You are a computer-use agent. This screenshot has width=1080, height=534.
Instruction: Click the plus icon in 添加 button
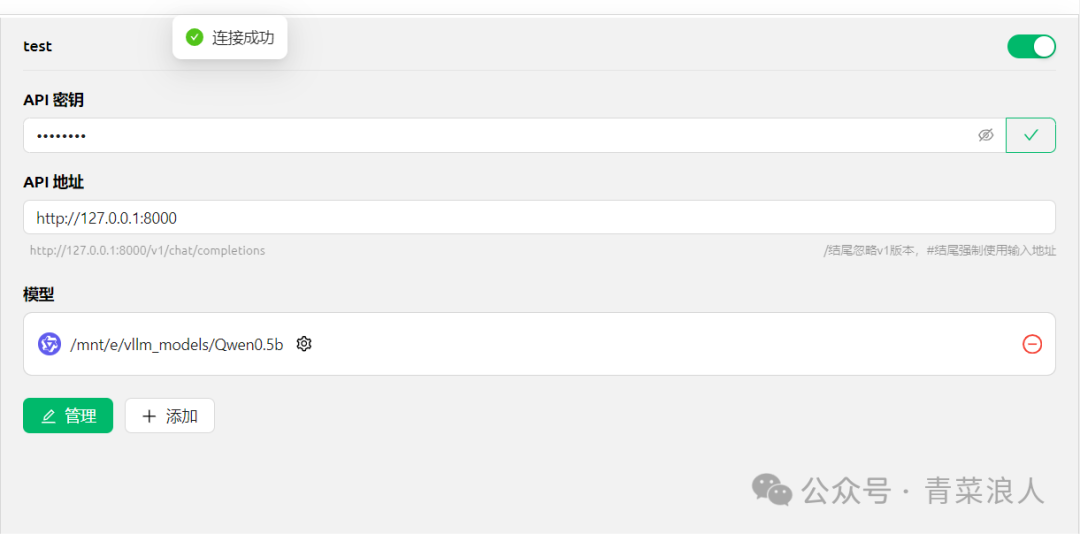[x=149, y=416]
